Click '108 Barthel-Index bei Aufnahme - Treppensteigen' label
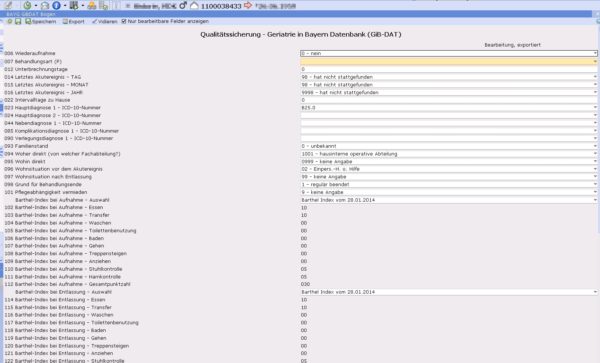Viewport: 600px width, 363px height. coord(65,254)
